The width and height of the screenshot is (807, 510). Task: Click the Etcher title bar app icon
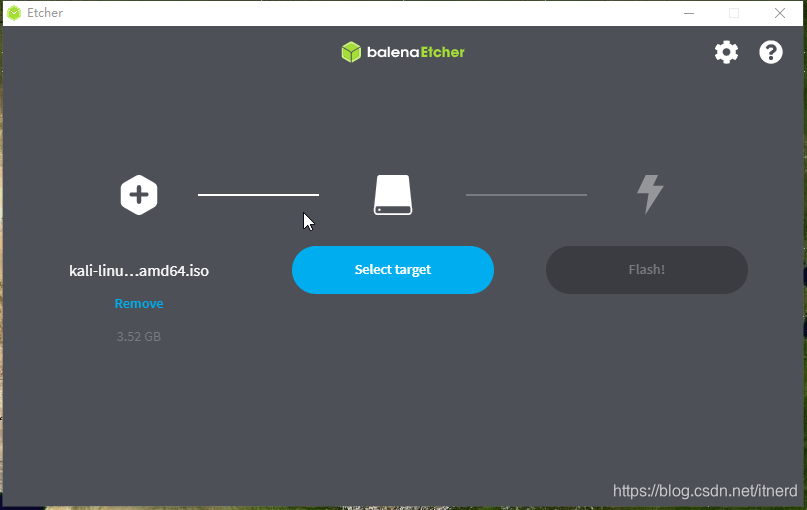(14, 13)
